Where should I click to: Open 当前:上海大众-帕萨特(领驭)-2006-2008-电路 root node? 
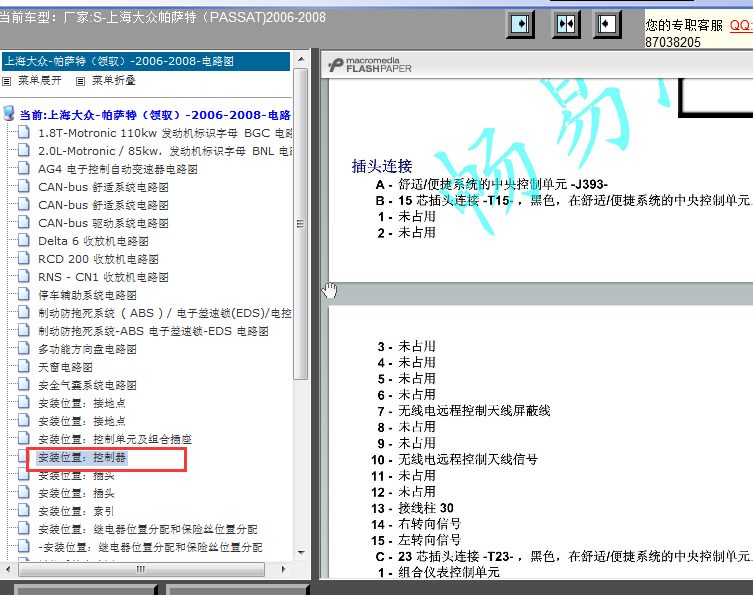click(x=155, y=115)
